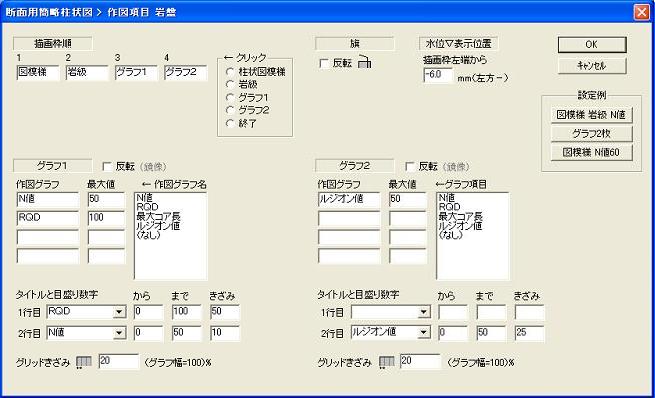Select the 岩級 radio button
Image resolution: width=655 pixels, height=398 pixels.
230,84
